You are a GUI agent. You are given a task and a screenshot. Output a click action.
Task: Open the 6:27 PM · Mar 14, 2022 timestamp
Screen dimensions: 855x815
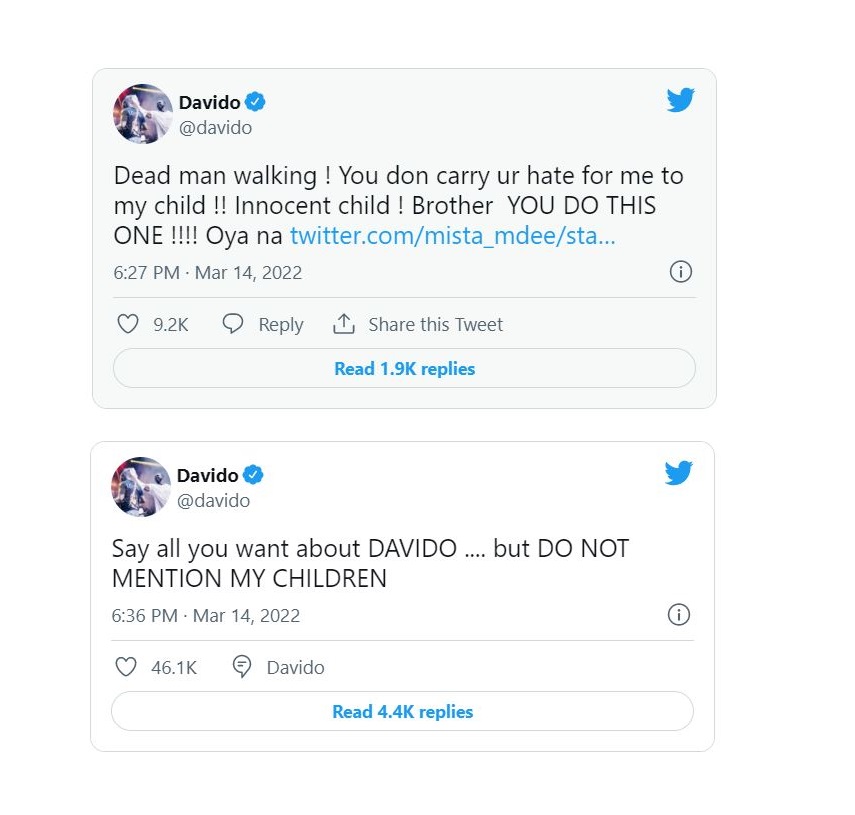click(x=208, y=273)
